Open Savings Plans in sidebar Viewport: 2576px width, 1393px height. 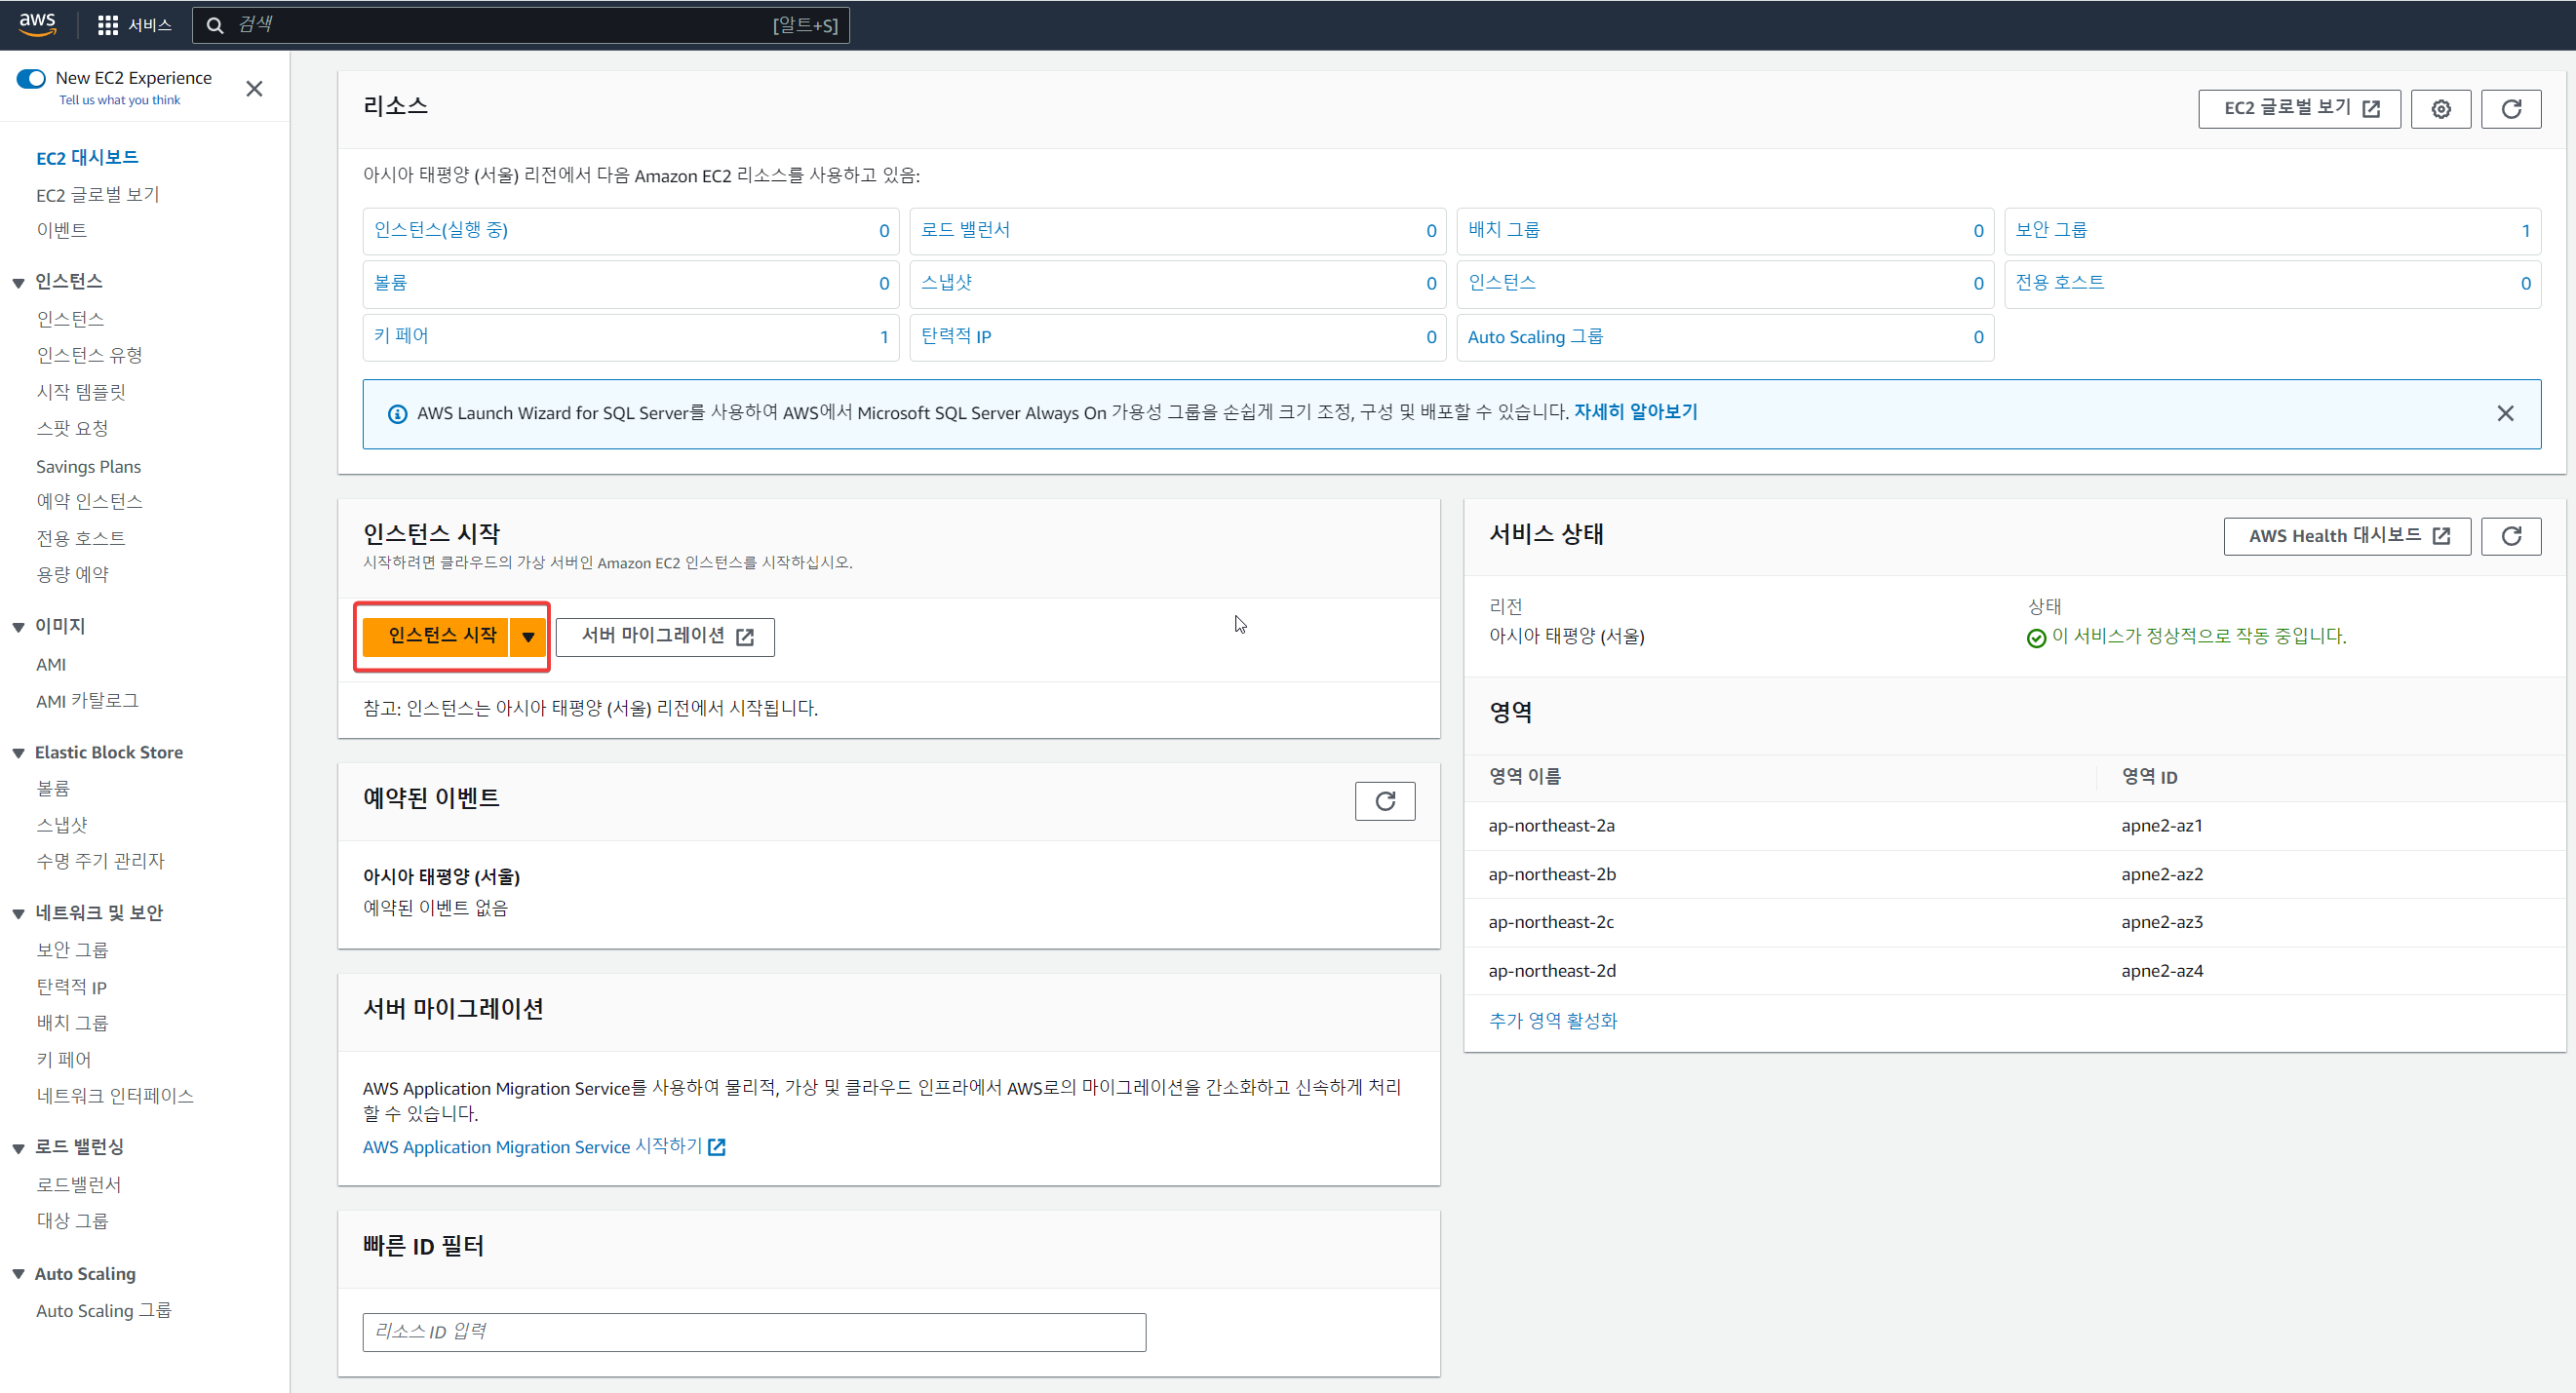(x=89, y=466)
